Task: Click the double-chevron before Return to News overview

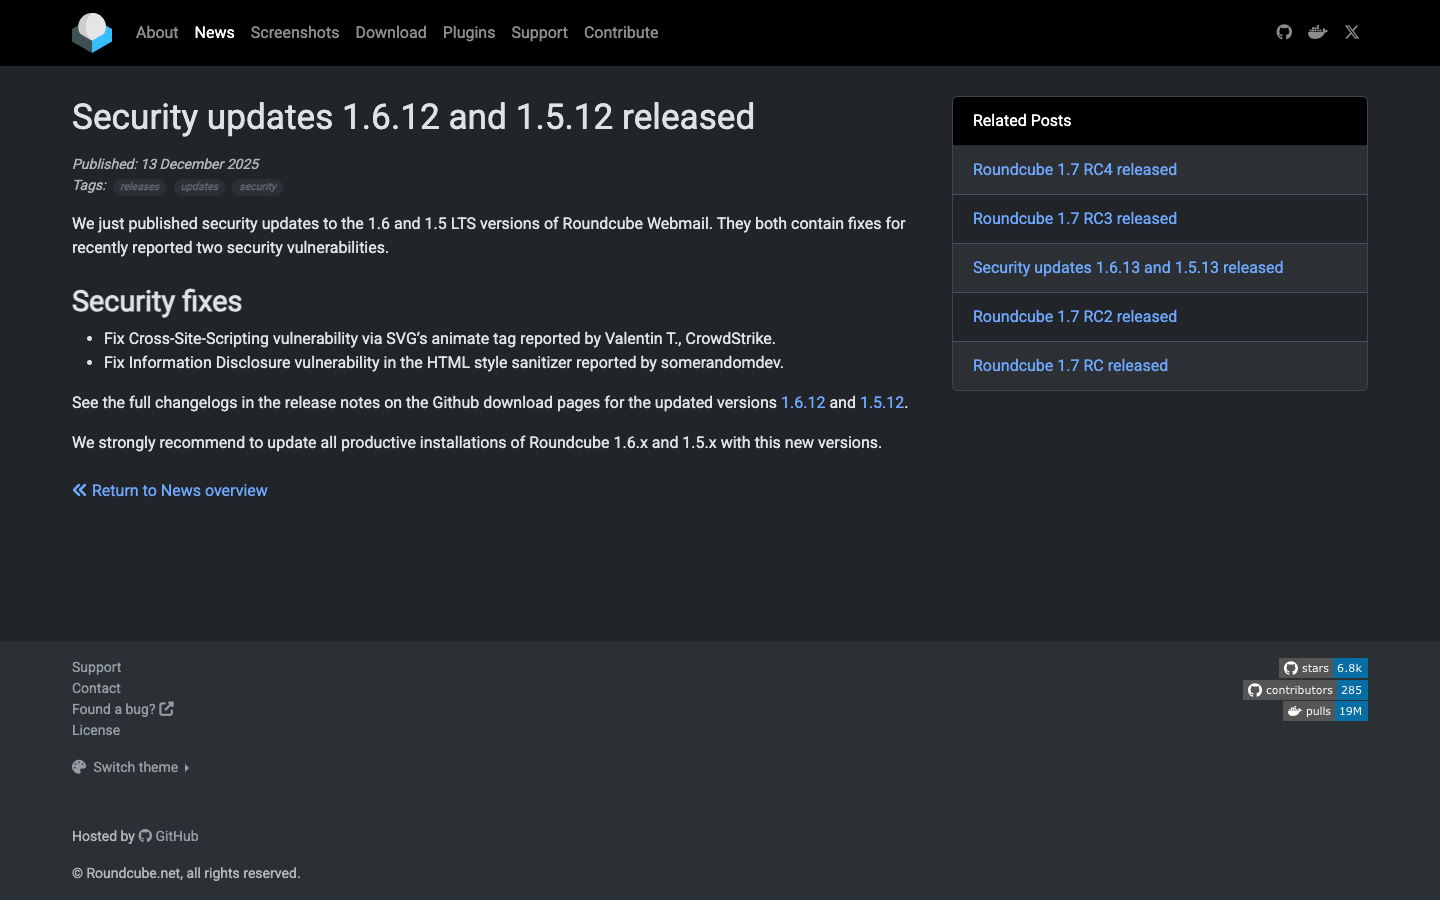Action: point(79,490)
